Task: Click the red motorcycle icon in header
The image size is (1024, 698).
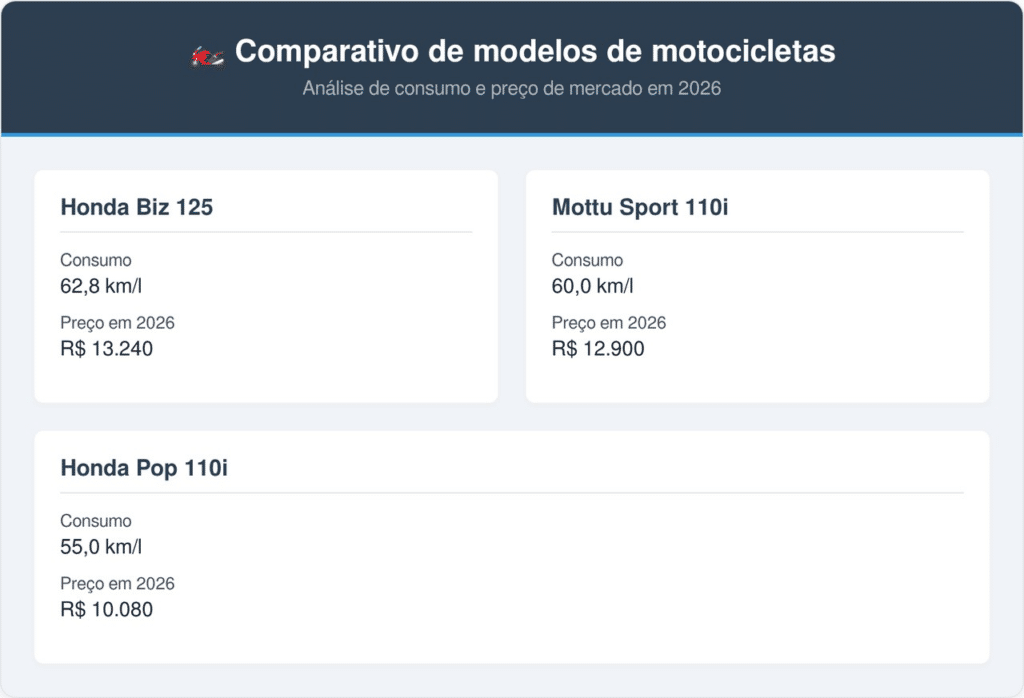Action: click(x=207, y=57)
